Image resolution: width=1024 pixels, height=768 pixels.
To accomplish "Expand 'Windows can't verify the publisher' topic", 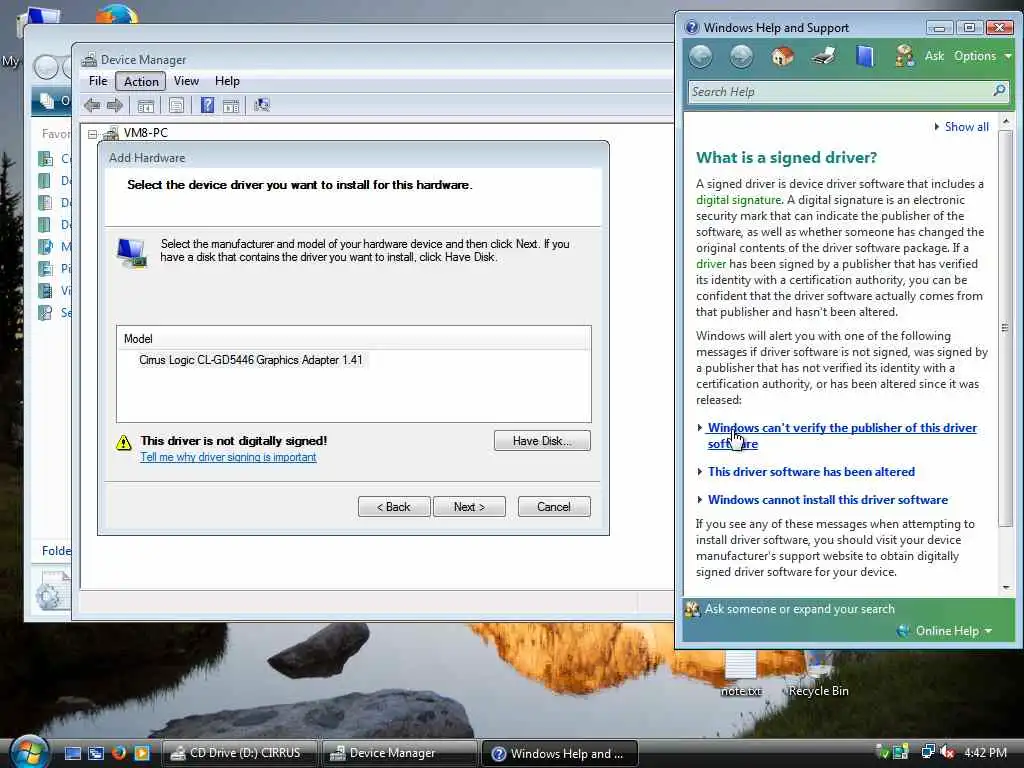I will click(x=842, y=436).
